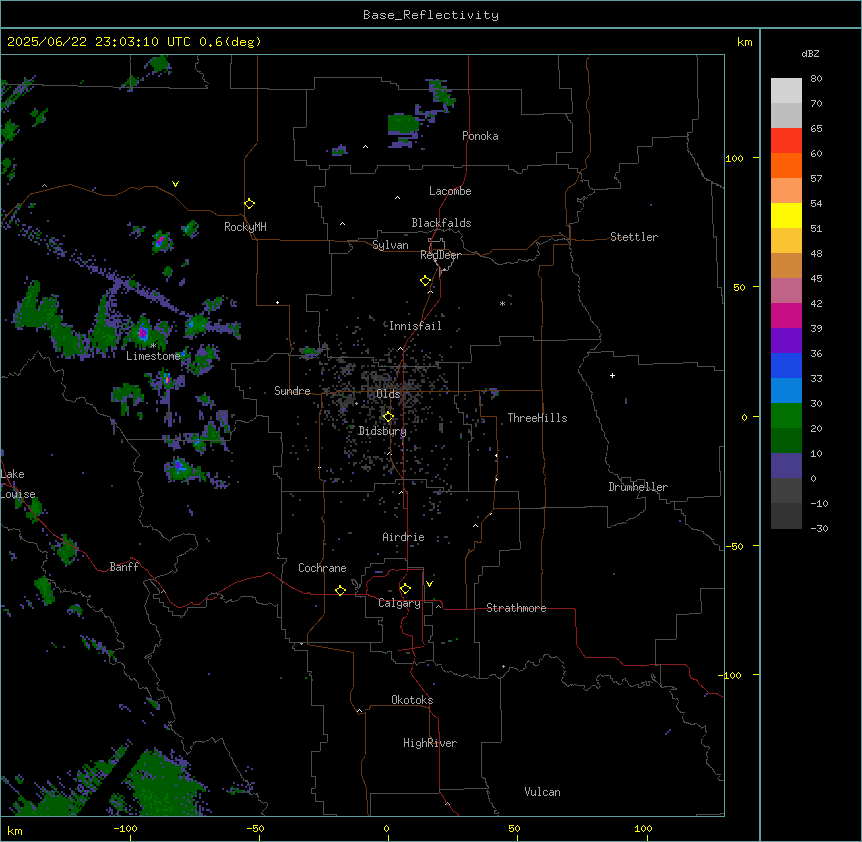Click the Olds label
Screen dimensions: 862x842
pyautogui.click(x=388, y=394)
